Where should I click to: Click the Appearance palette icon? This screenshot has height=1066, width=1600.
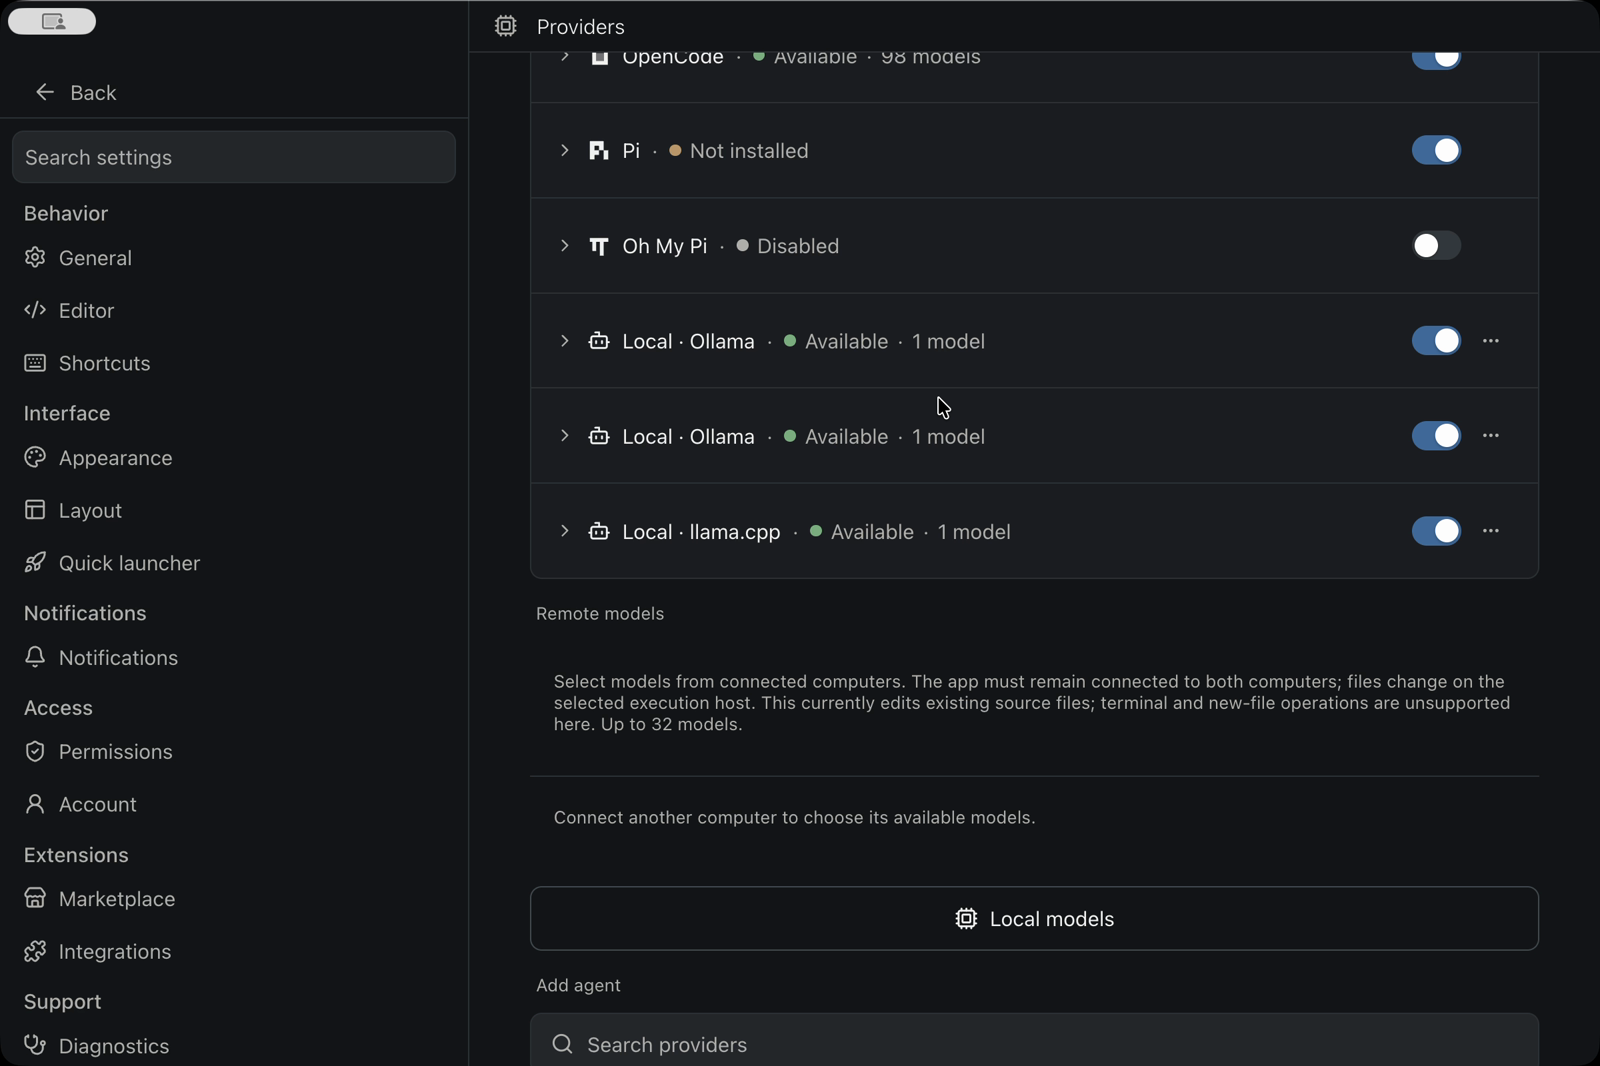(x=35, y=458)
